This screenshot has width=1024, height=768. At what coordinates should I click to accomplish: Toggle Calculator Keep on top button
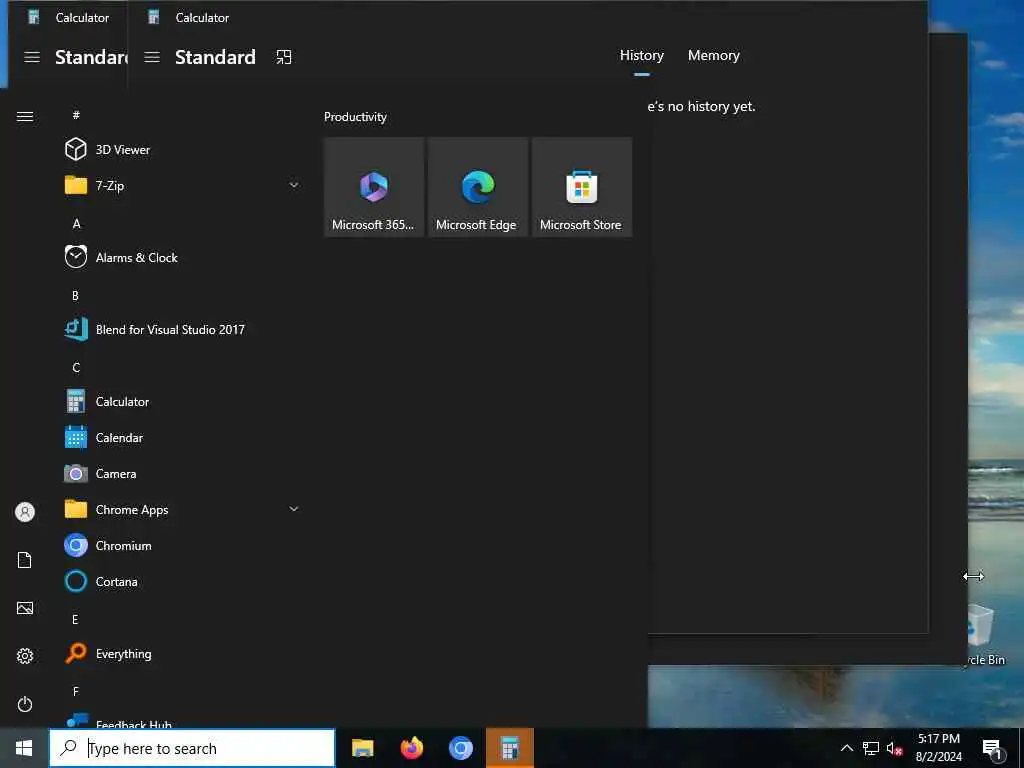pyautogui.click(x=283, y=57)
